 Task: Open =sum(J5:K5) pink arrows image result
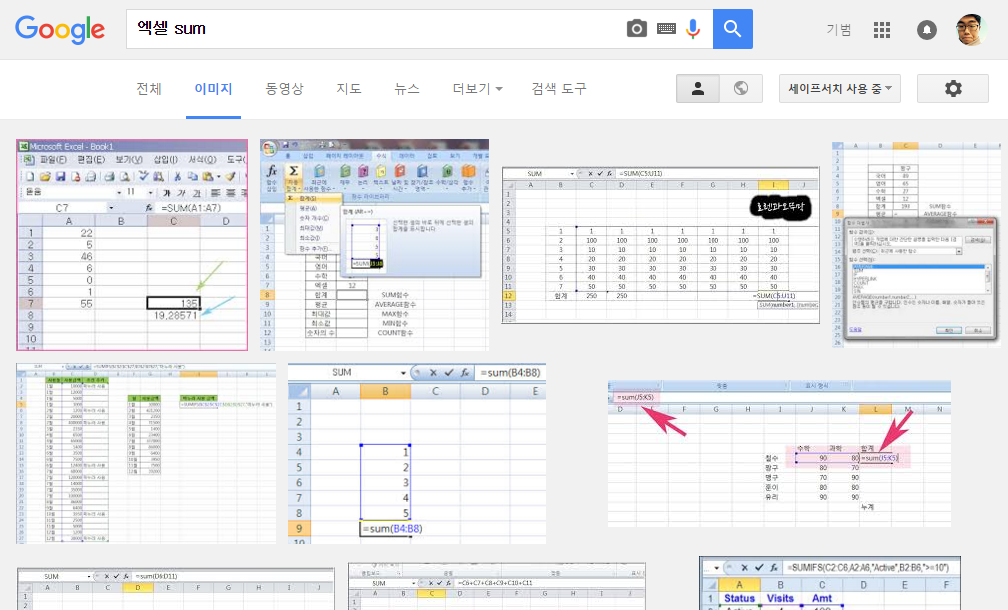pos(779,453)
